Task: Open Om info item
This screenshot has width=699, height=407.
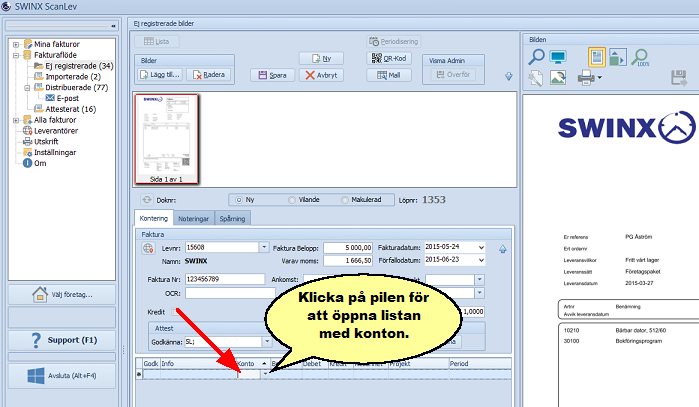Action: coord(35,163)
